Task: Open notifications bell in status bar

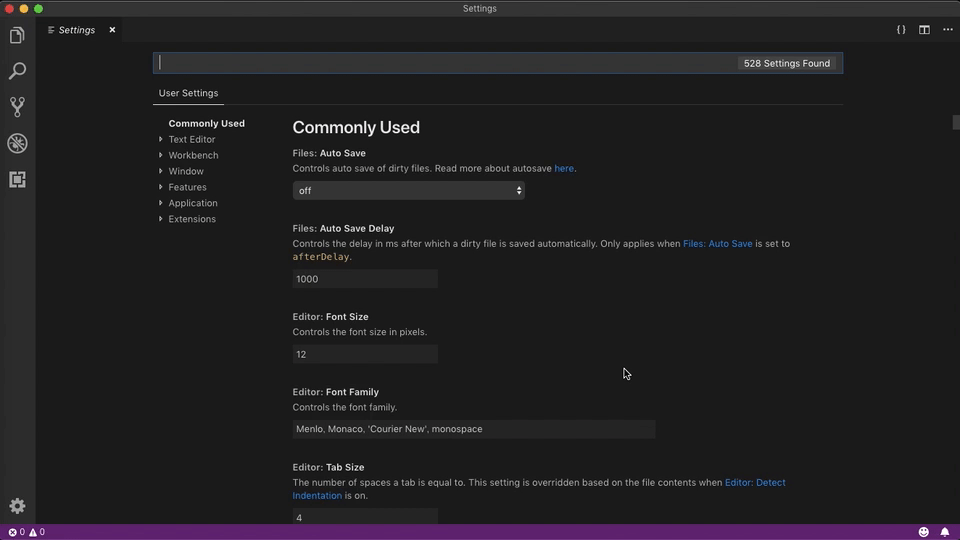Action: click(x=945, y=532)
